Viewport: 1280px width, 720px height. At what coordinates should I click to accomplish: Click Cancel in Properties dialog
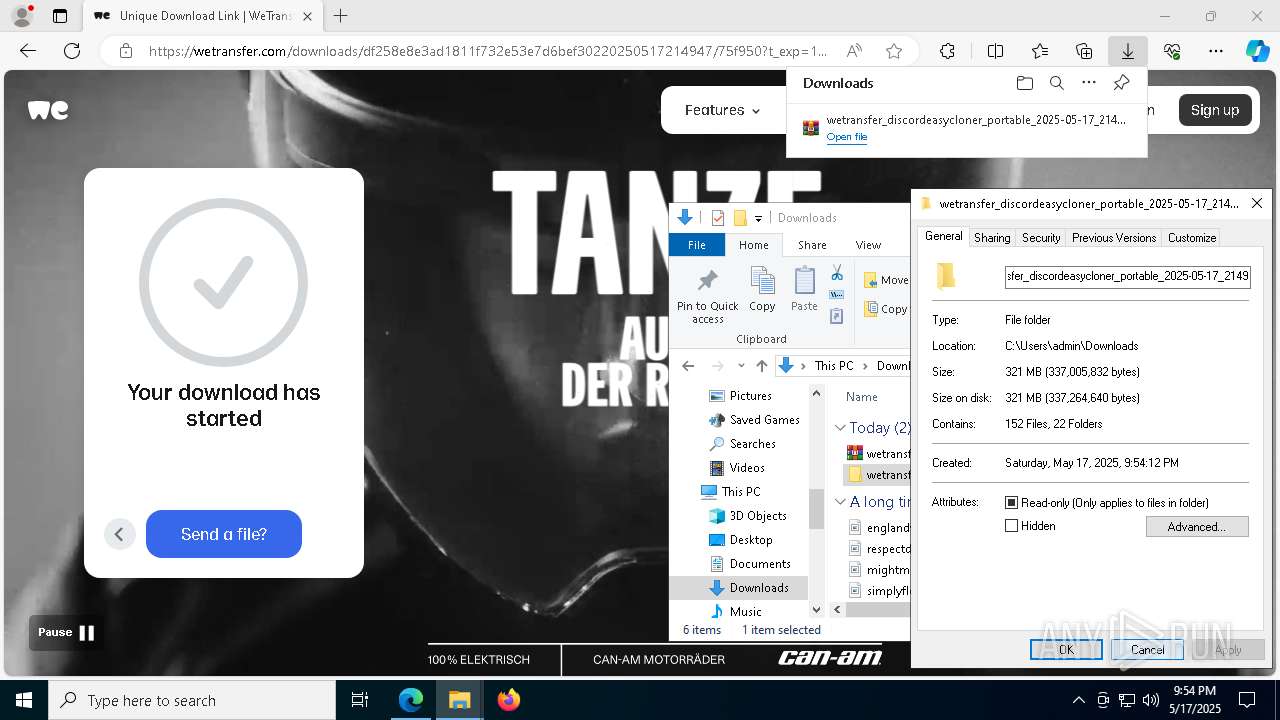(1147, 649)
